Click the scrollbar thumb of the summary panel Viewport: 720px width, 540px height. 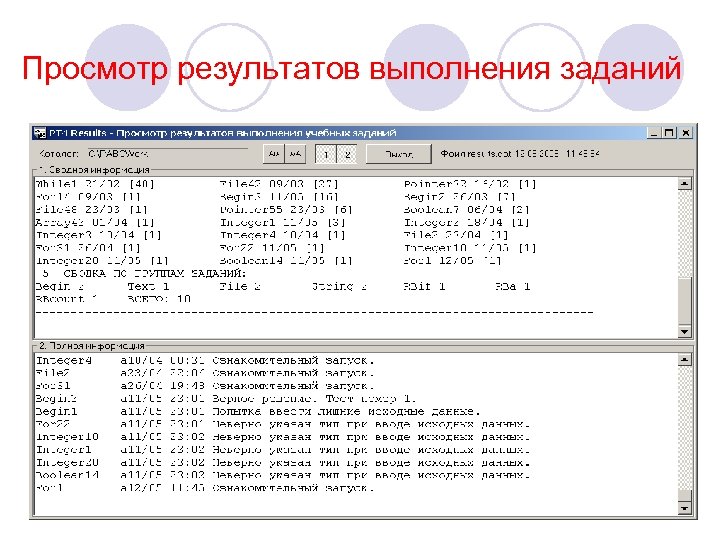coord(684,301)
